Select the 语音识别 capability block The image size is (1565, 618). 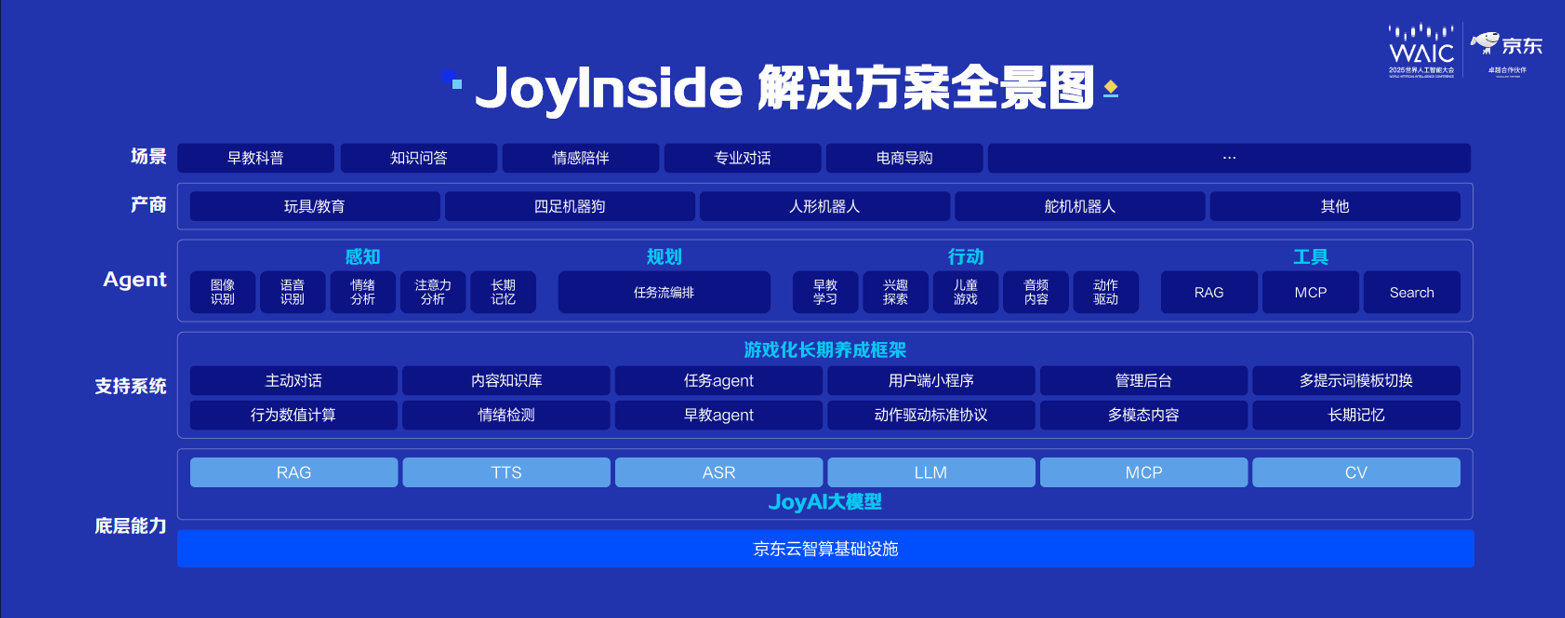click(292, 291)
